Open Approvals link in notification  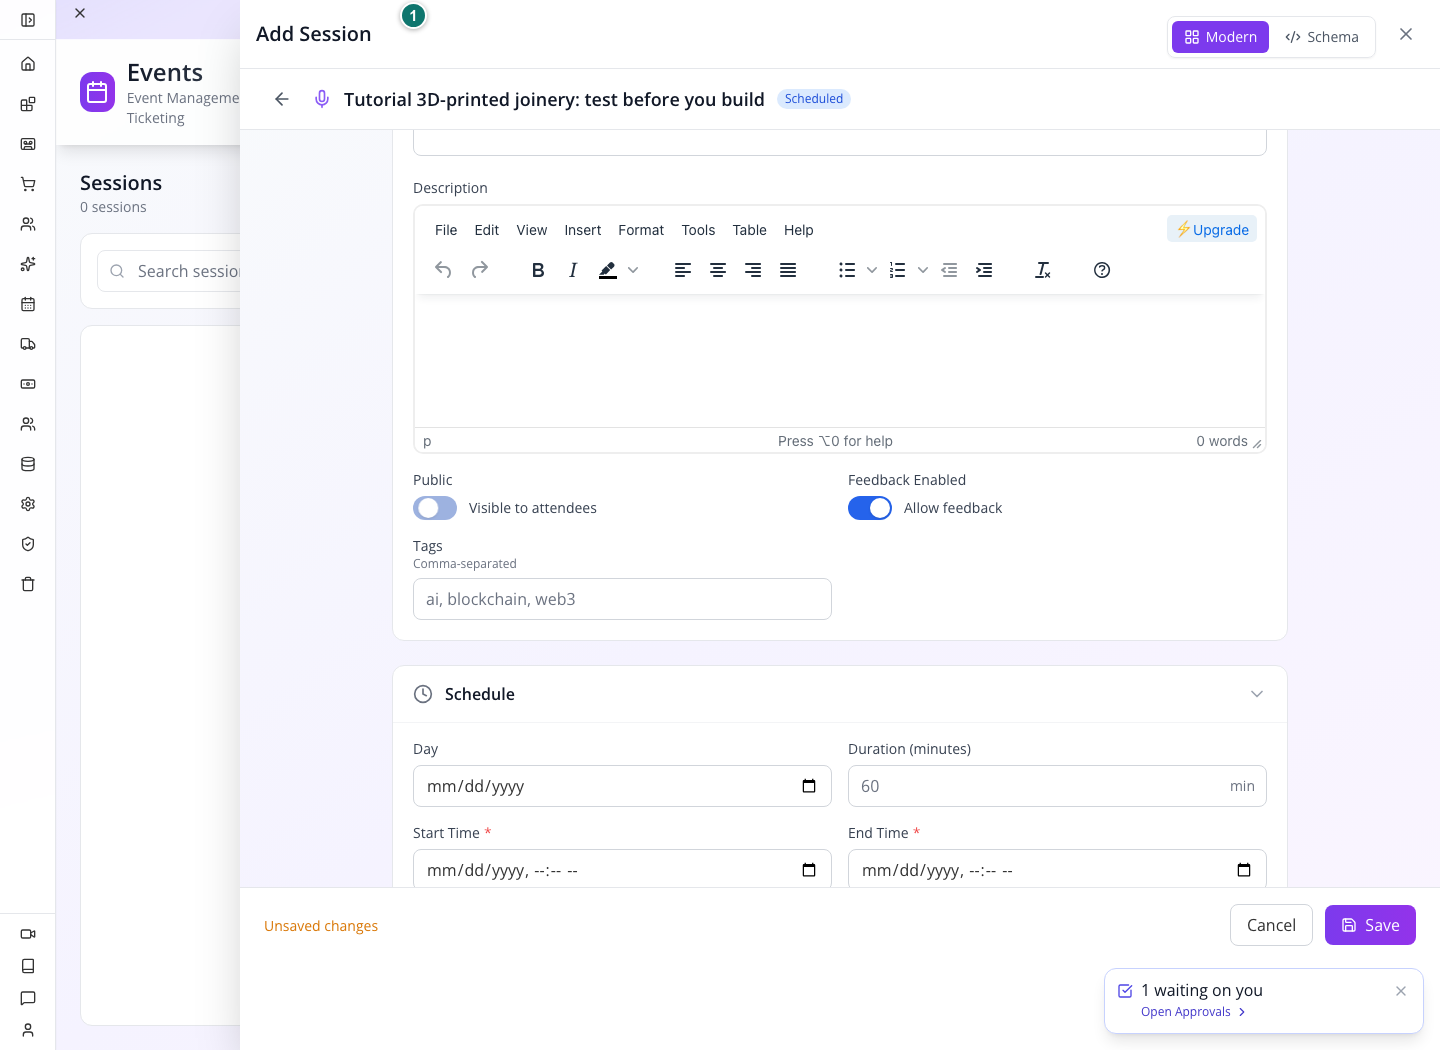tap(1193, 1012)
